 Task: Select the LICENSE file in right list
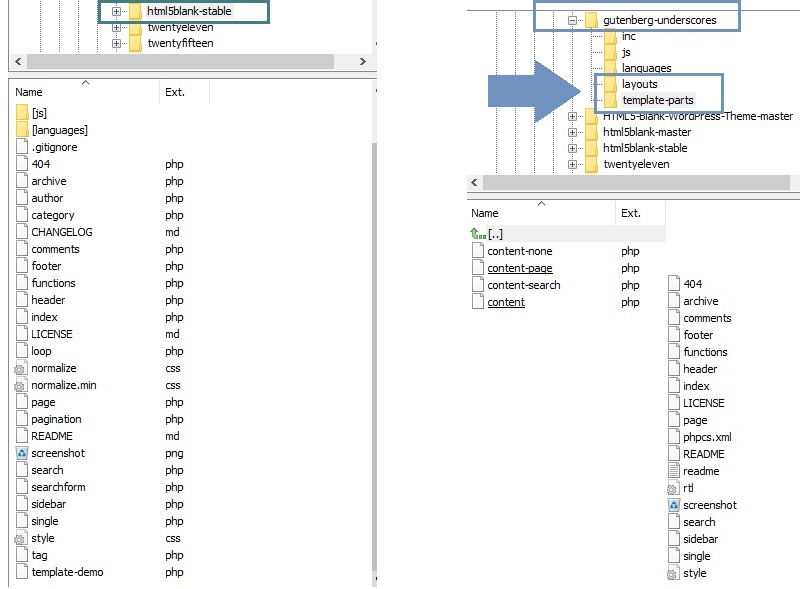(x=704, y=403)
